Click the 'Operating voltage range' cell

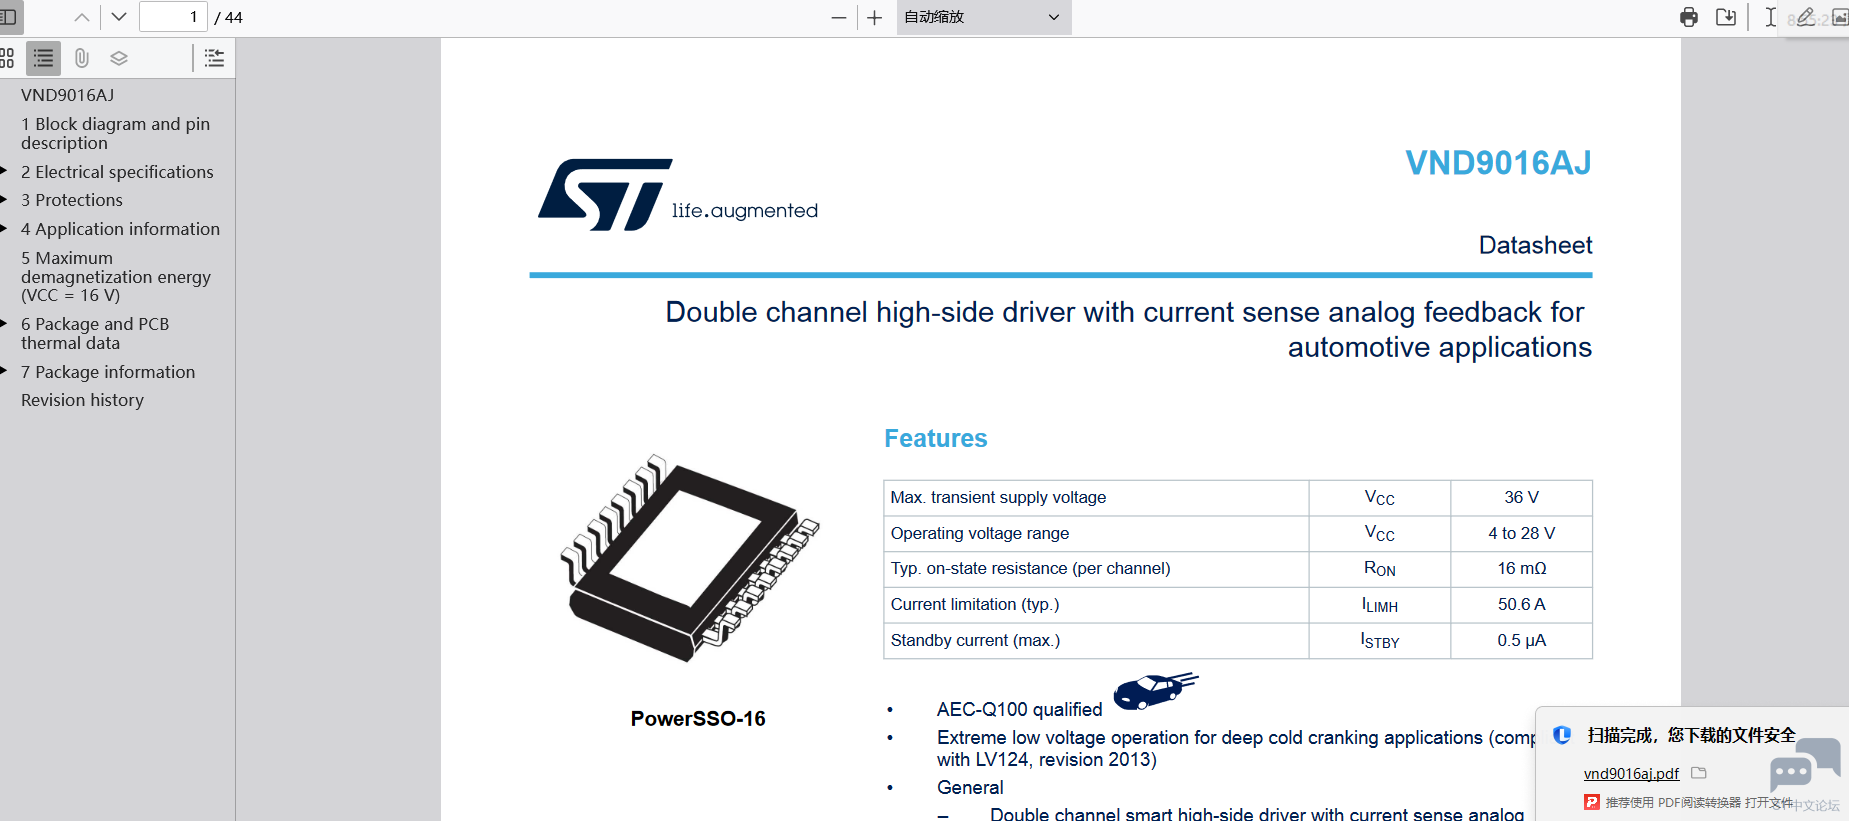click(1097, 534)
